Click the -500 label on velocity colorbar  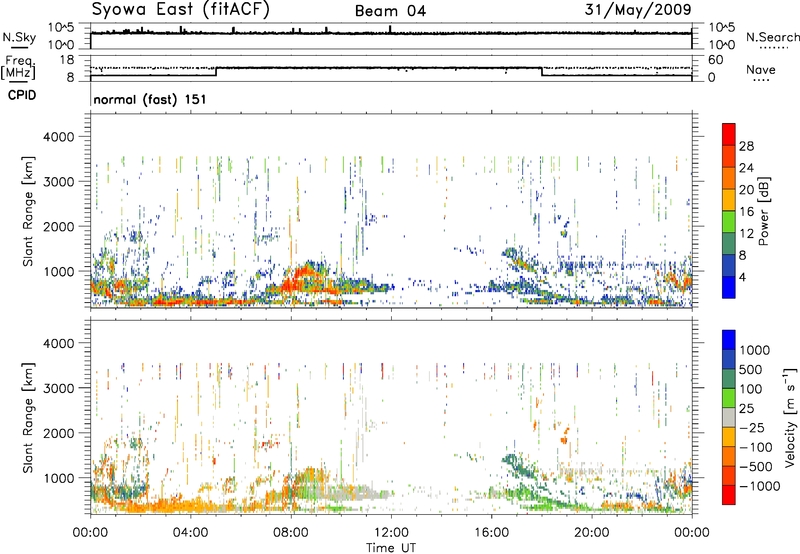756,466
